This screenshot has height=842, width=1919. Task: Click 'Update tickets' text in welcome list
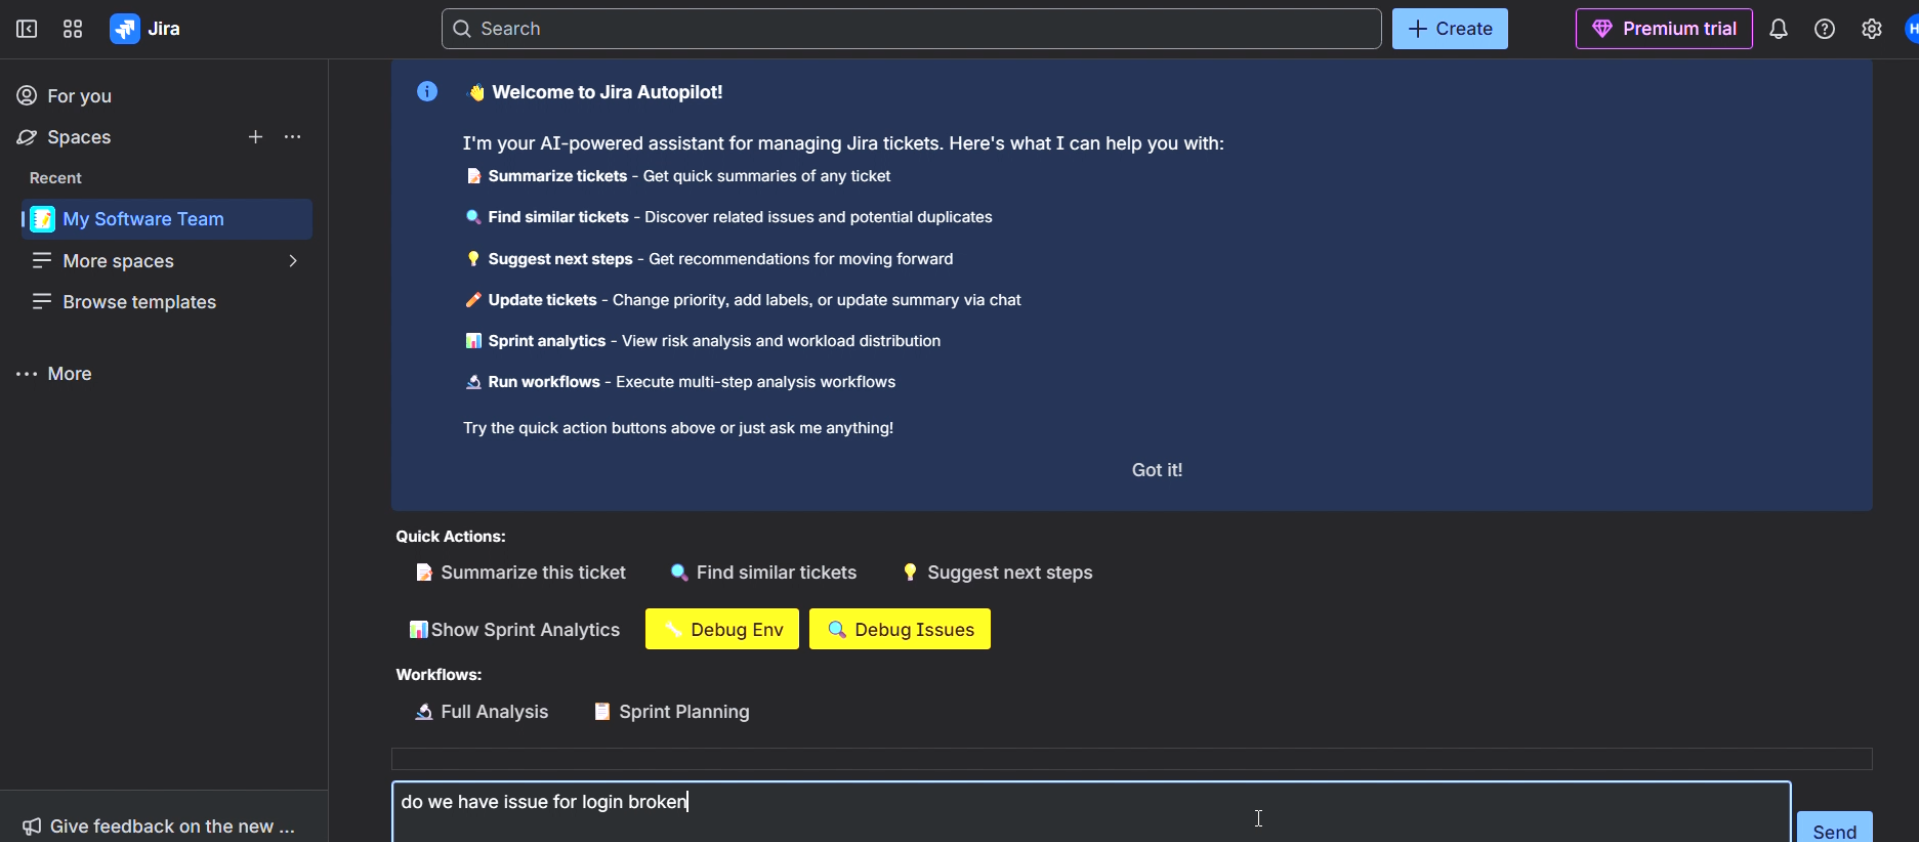click(542, 300)
